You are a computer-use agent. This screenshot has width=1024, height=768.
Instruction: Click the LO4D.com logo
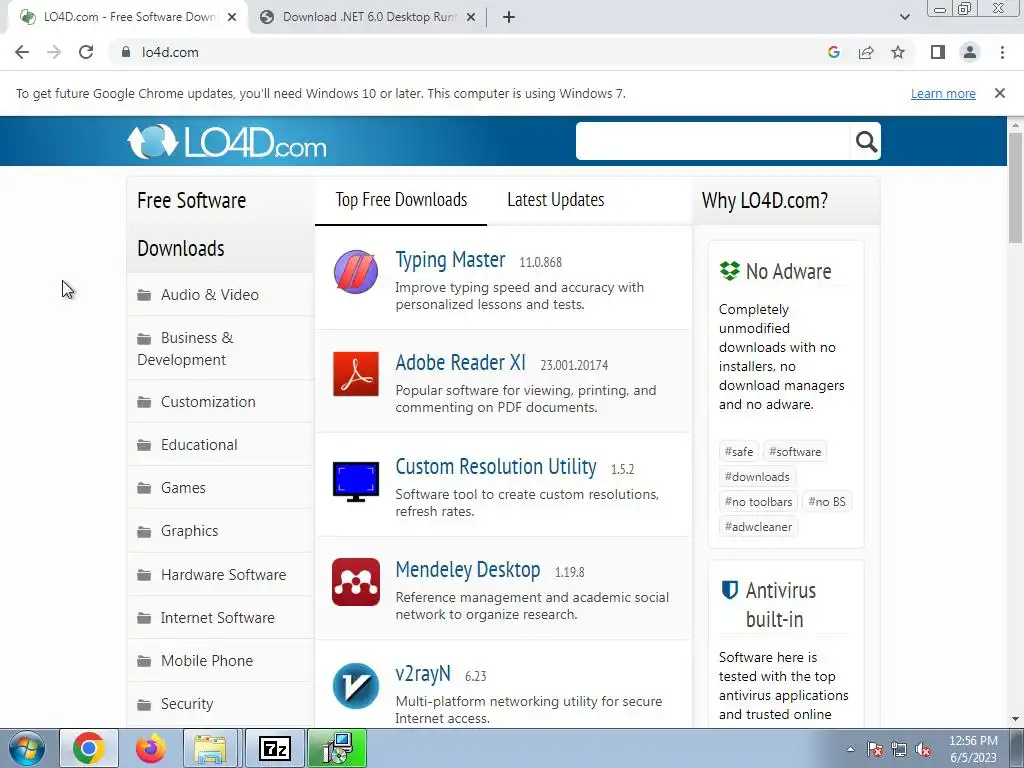[227, 142]
